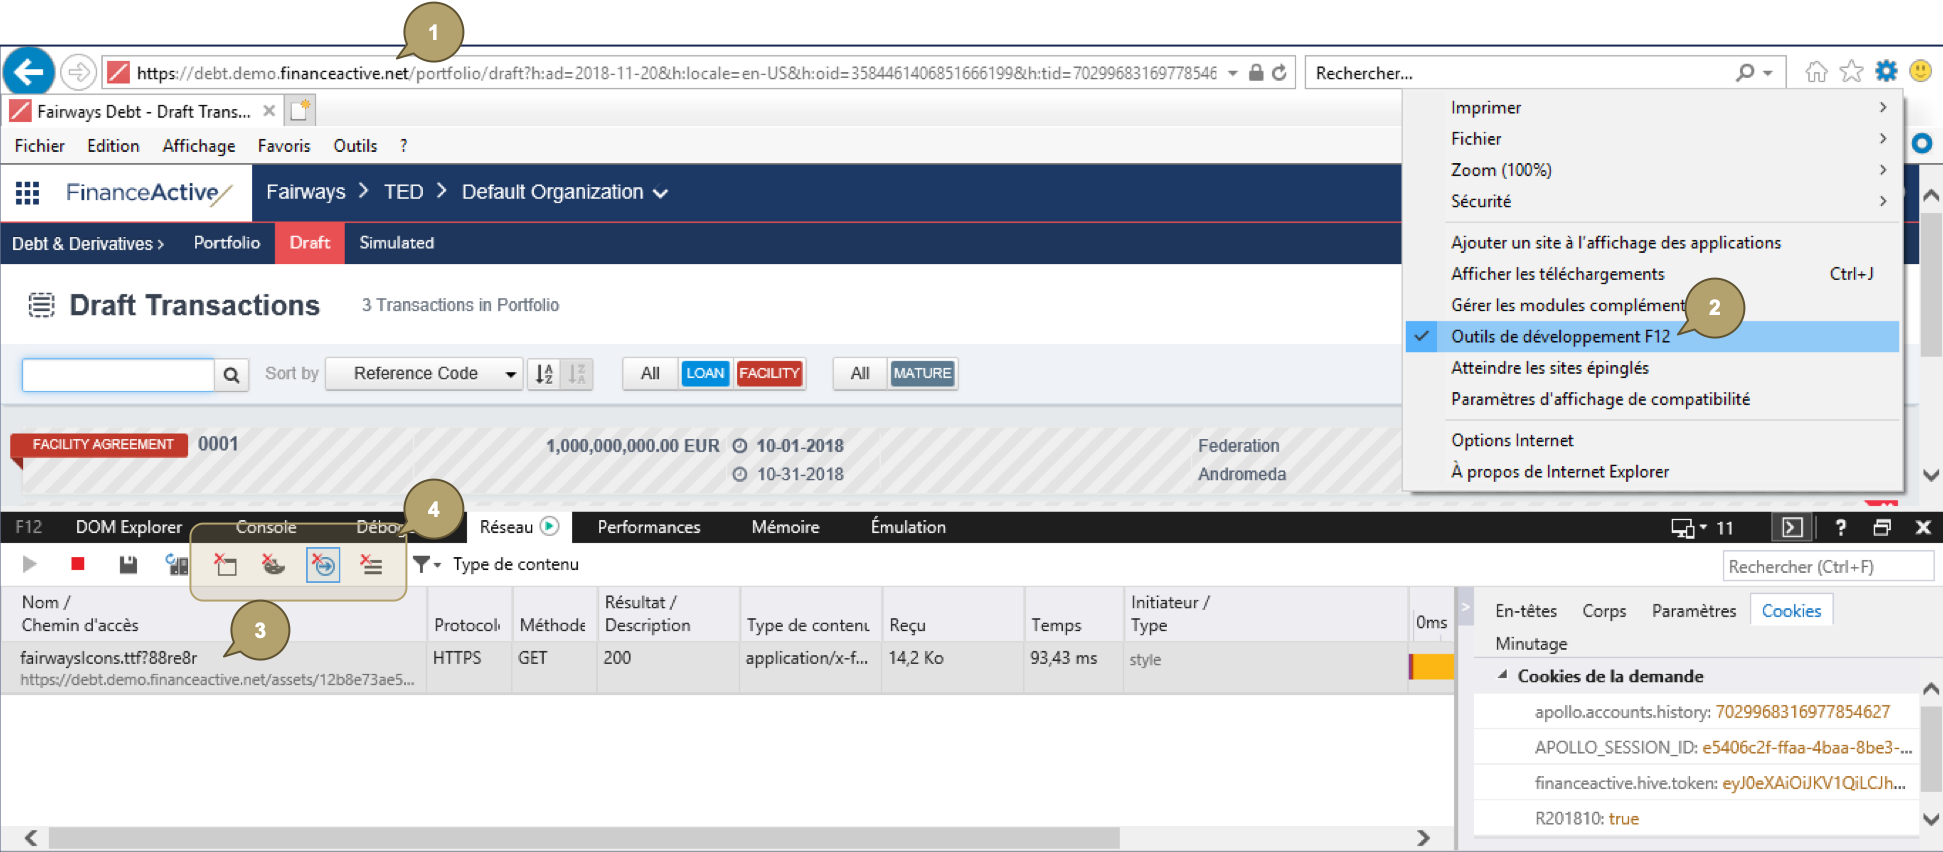1943x852 pixels.
Task: Choose Options Internet from tools menu
Action: tap(1652, 440)
